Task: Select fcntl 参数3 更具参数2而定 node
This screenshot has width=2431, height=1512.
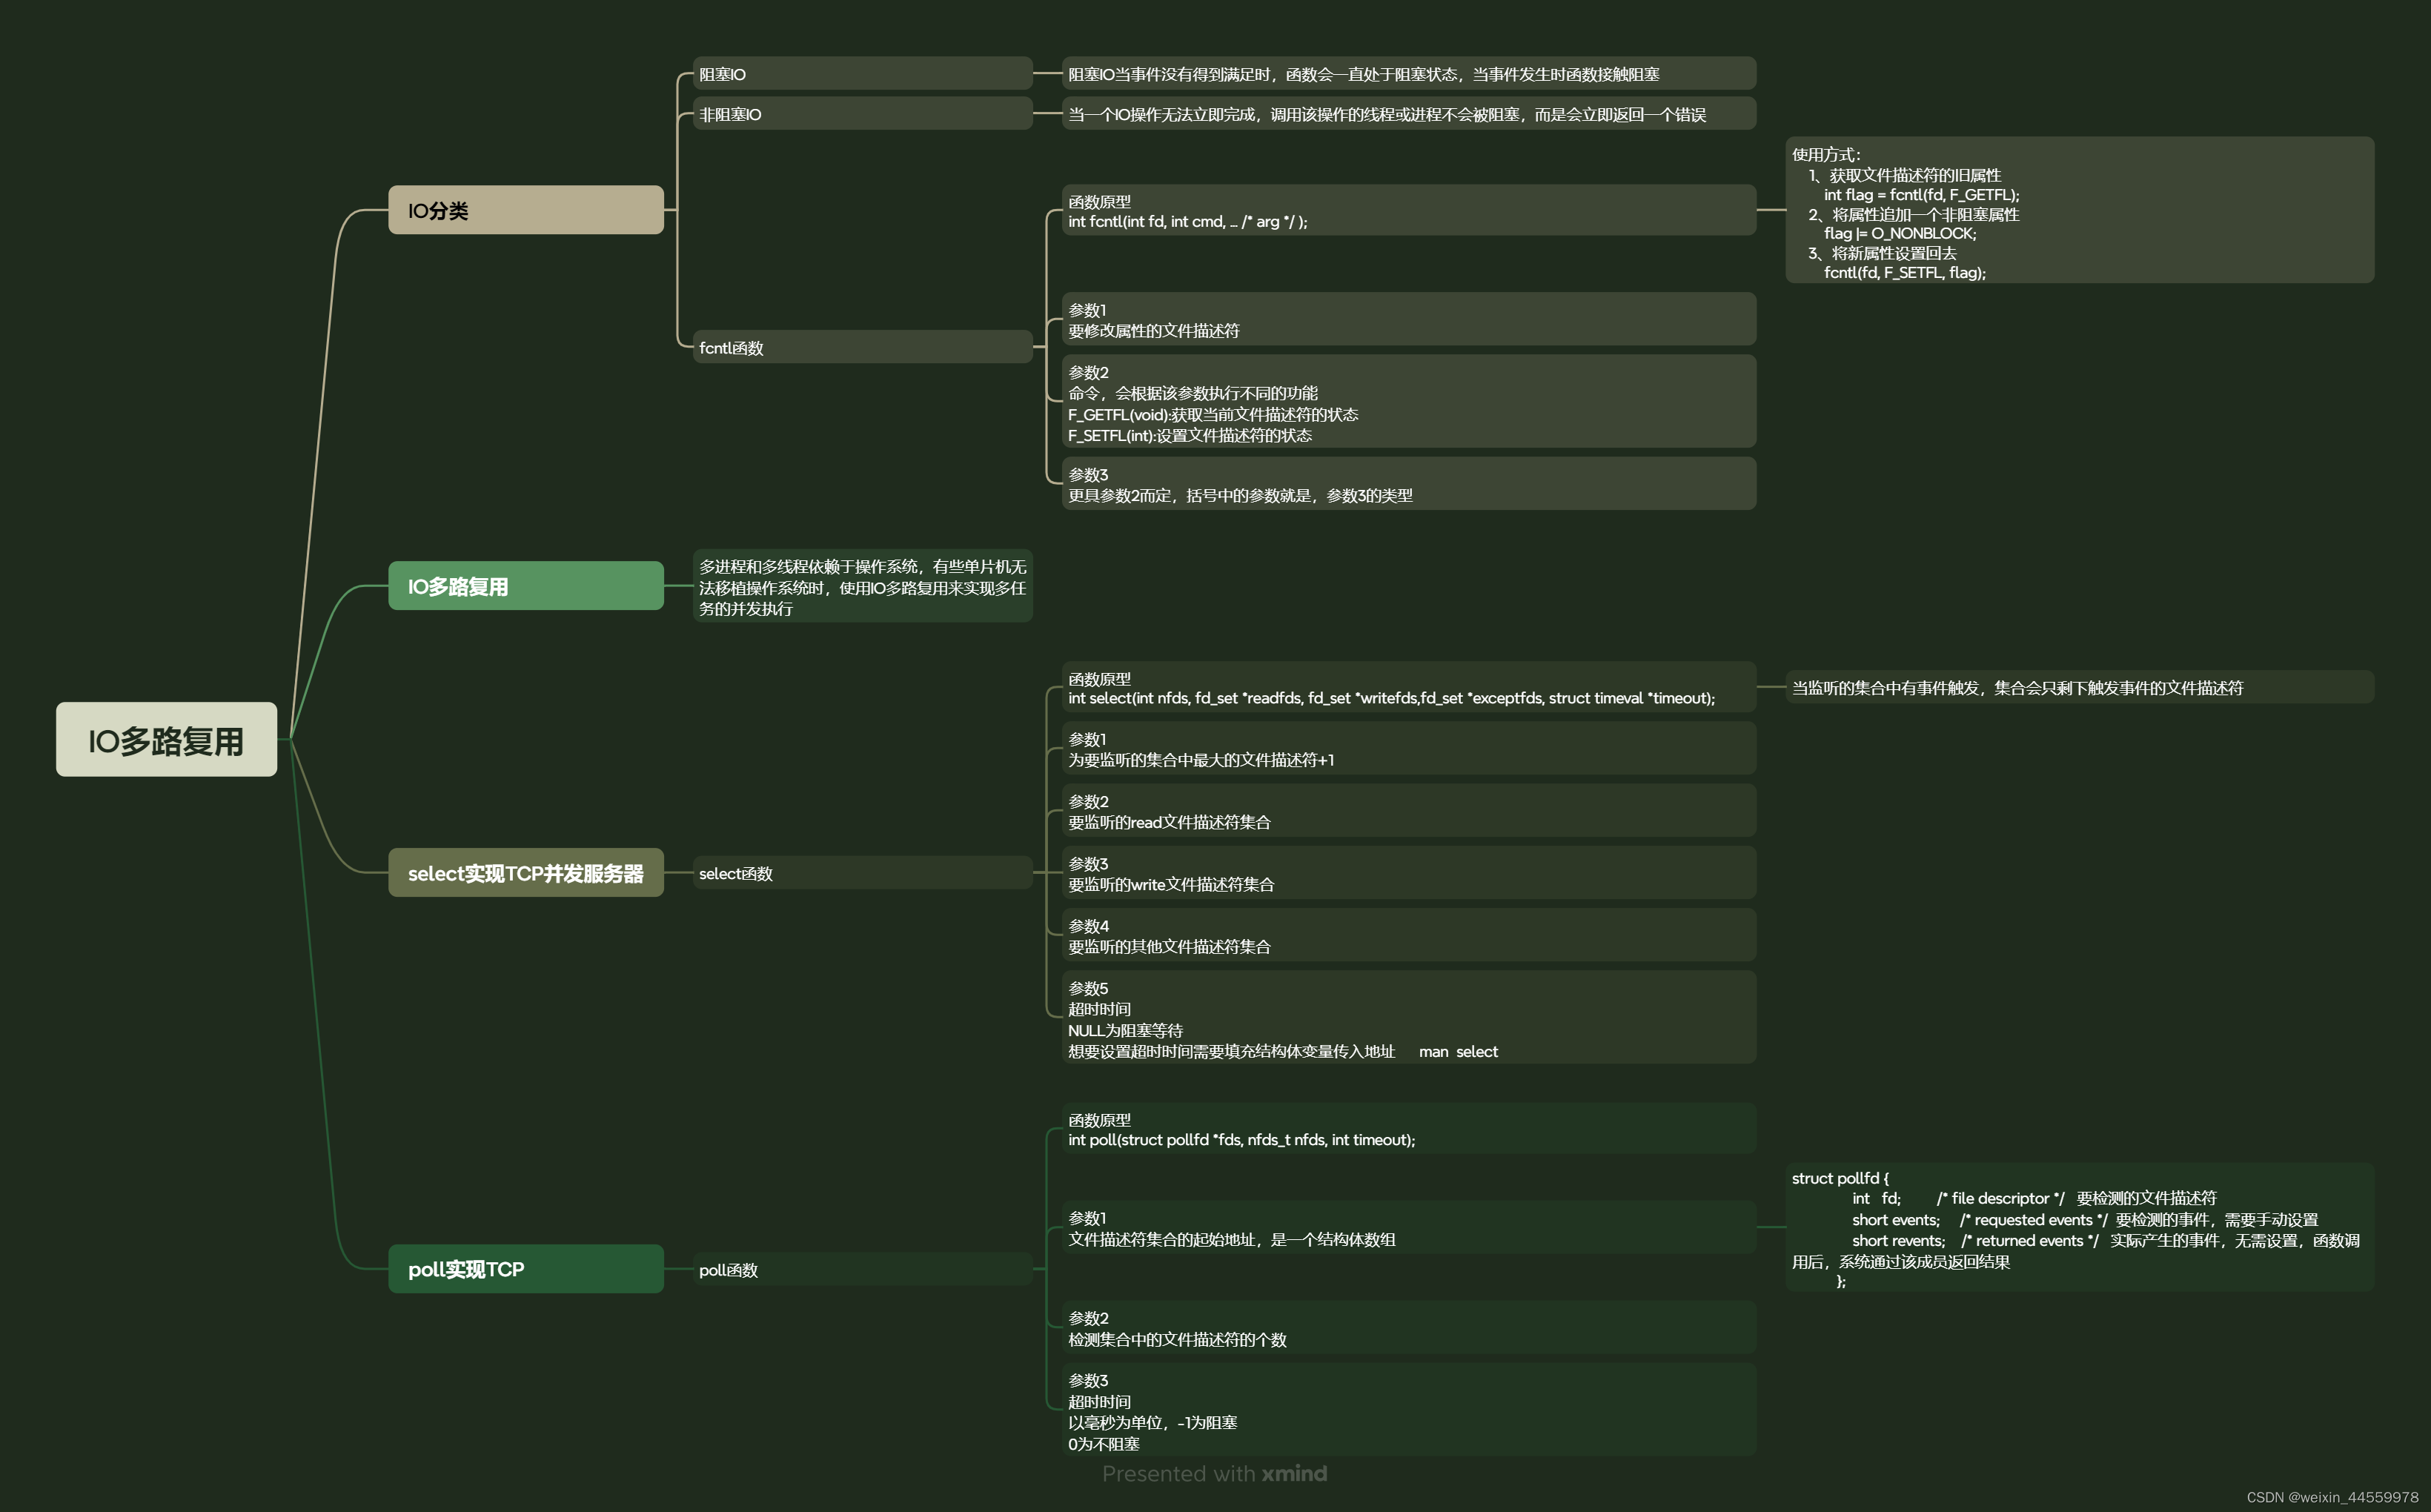Action: (x=1409, y=484)
